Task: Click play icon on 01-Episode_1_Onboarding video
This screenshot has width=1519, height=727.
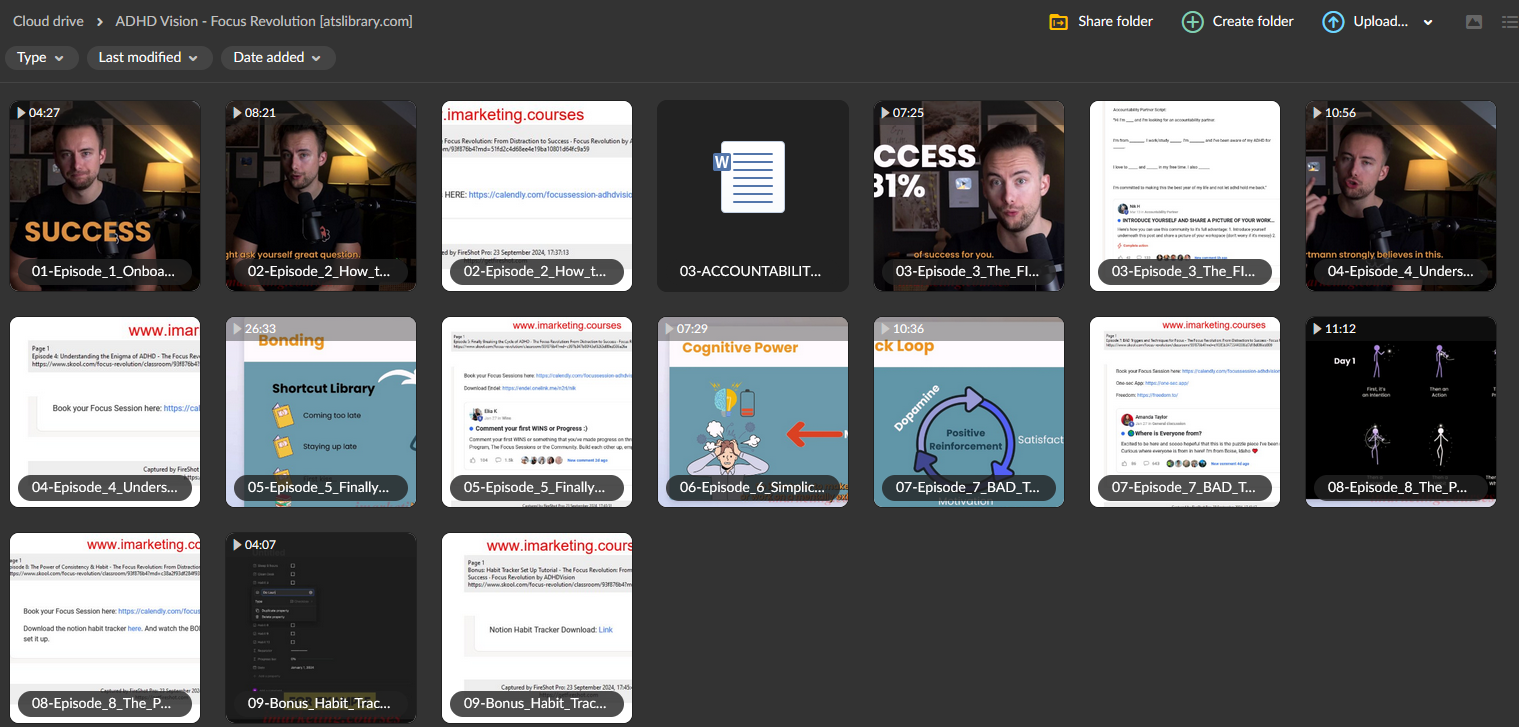Action: coord(21,113)
